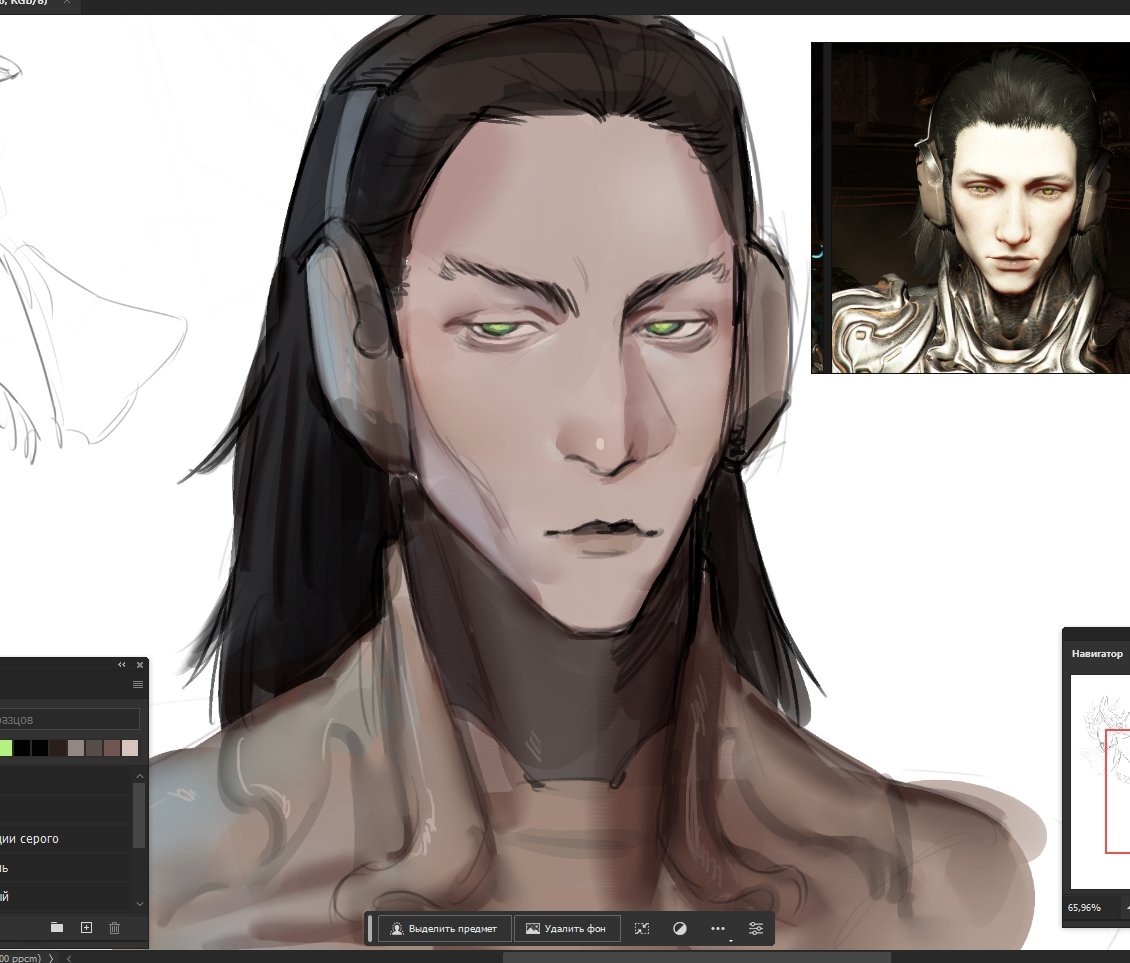
Task: Click the navigator preview thumbnail
Action: 1100,782
